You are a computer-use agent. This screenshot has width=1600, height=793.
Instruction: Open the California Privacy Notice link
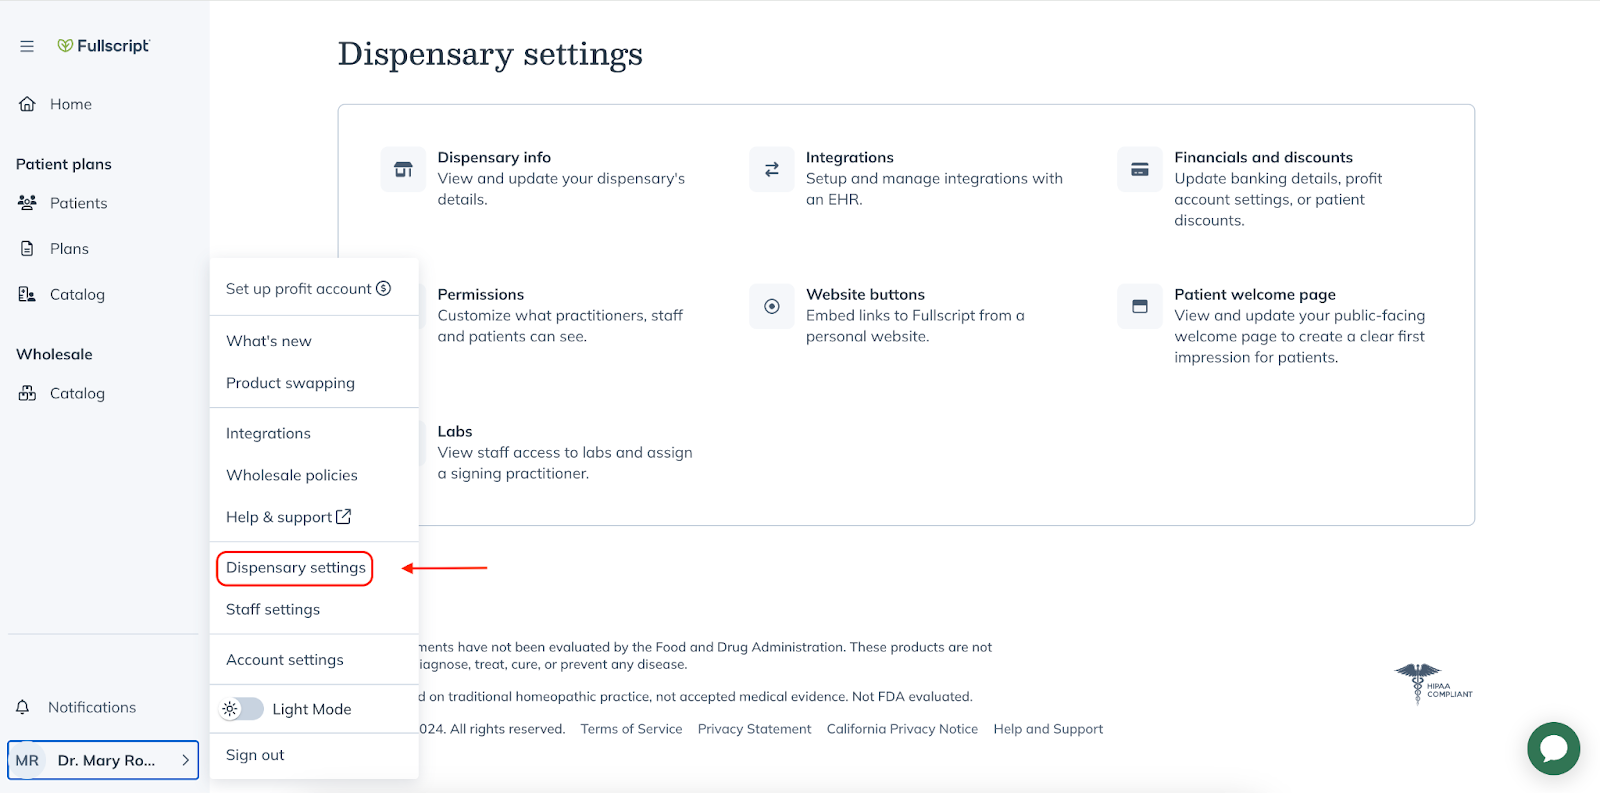[901, 728]
